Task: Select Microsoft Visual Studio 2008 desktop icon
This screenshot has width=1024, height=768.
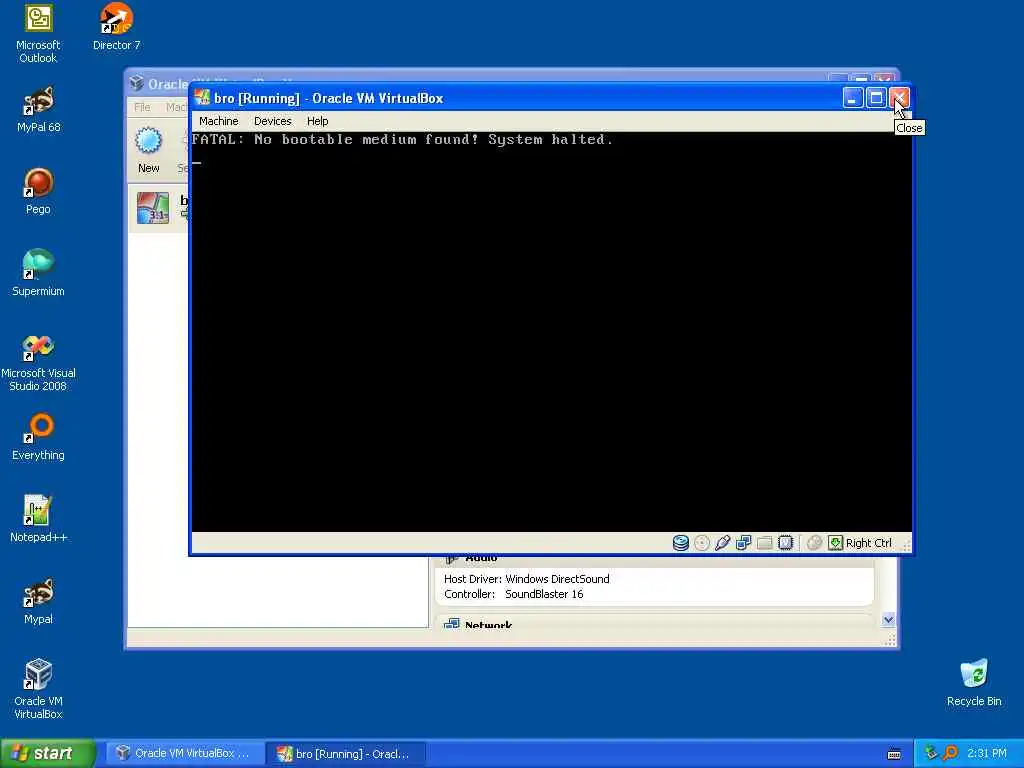Action: tap(38, 363)
